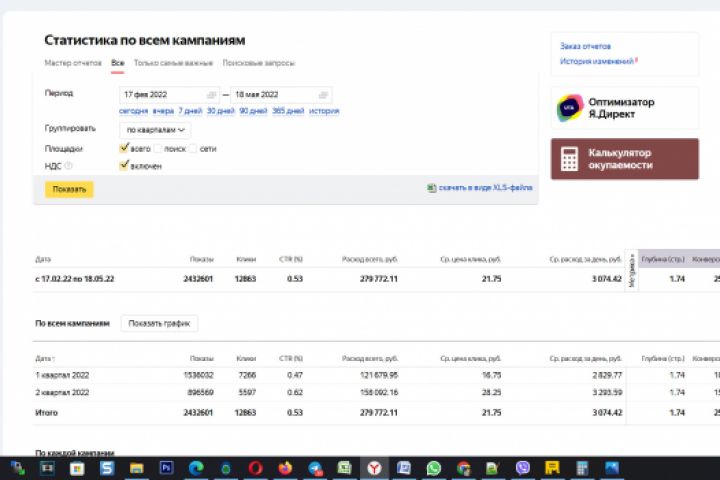
Task: Collapse the vertical Metrika column expander
Action: pos(632,271)
